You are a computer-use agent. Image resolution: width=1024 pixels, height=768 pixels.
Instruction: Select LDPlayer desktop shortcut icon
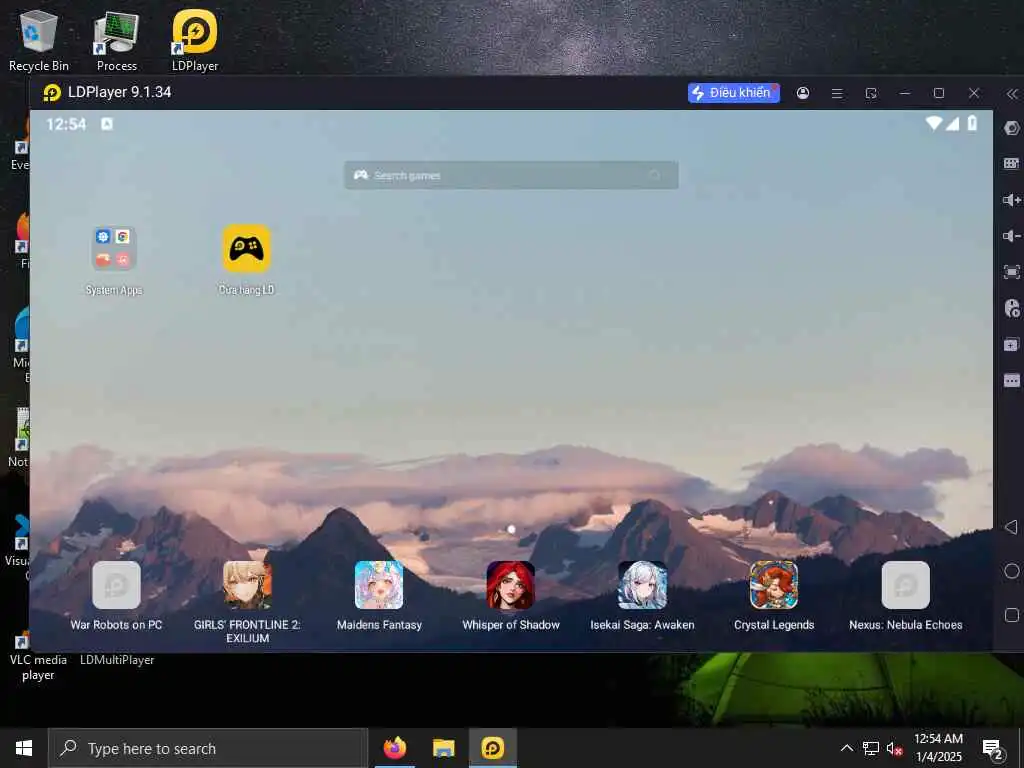tap(195, 40)
